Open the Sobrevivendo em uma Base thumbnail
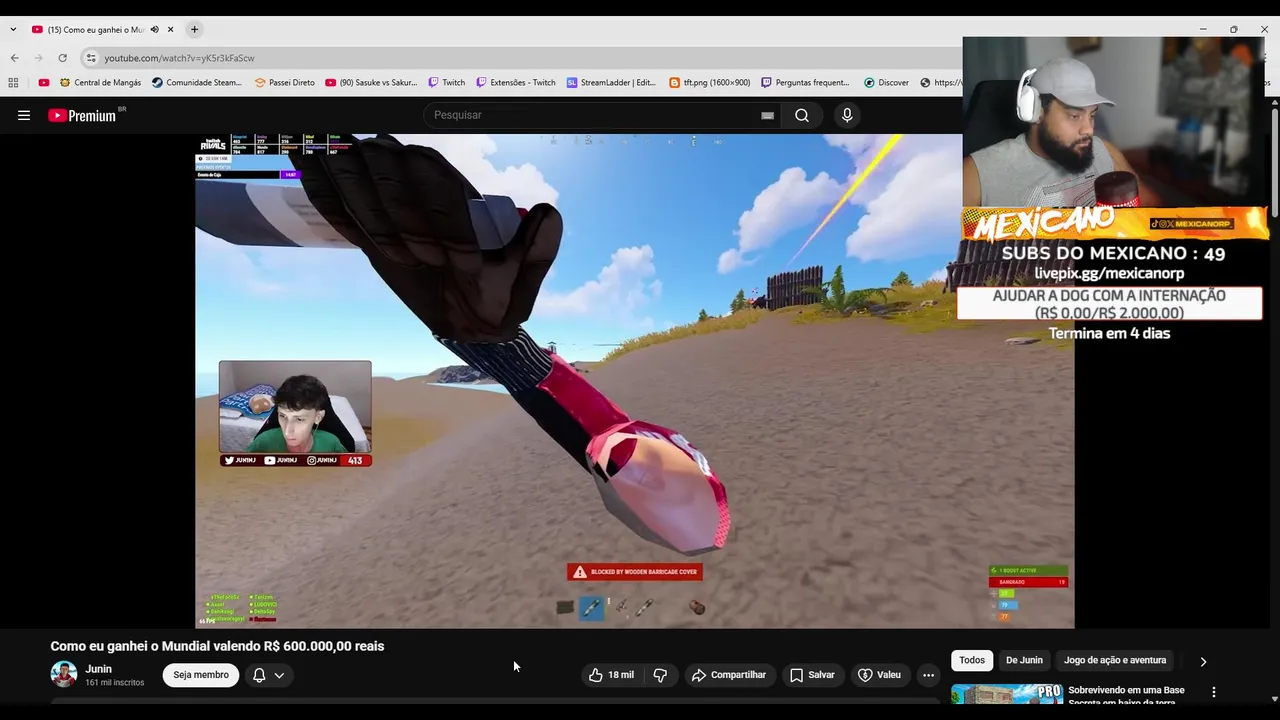The width and height of the screenshot is (1280, 720). [x=1007, y=694]
